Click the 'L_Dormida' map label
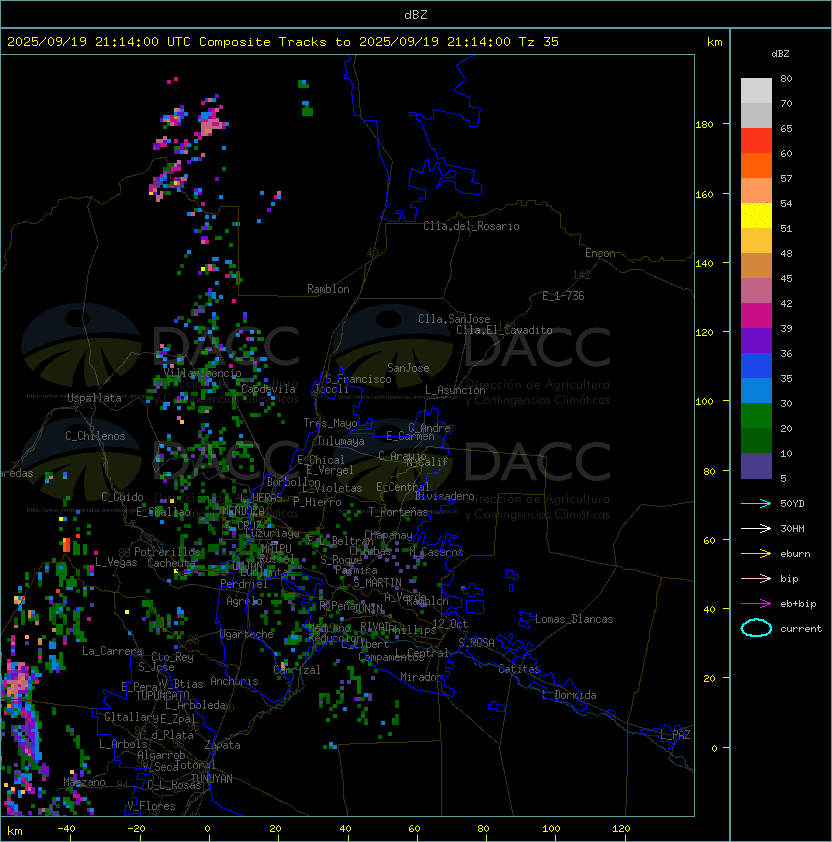 point(569,695)
